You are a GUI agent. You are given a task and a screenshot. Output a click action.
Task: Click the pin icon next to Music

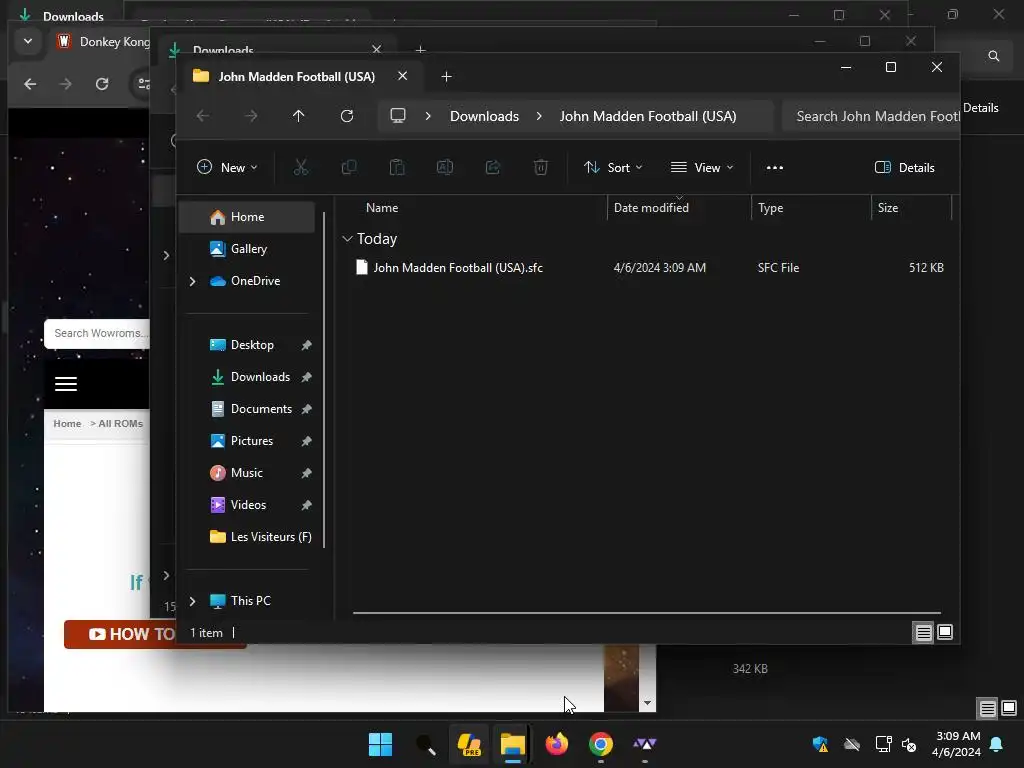pyautogui.click(x=306, y=473)
